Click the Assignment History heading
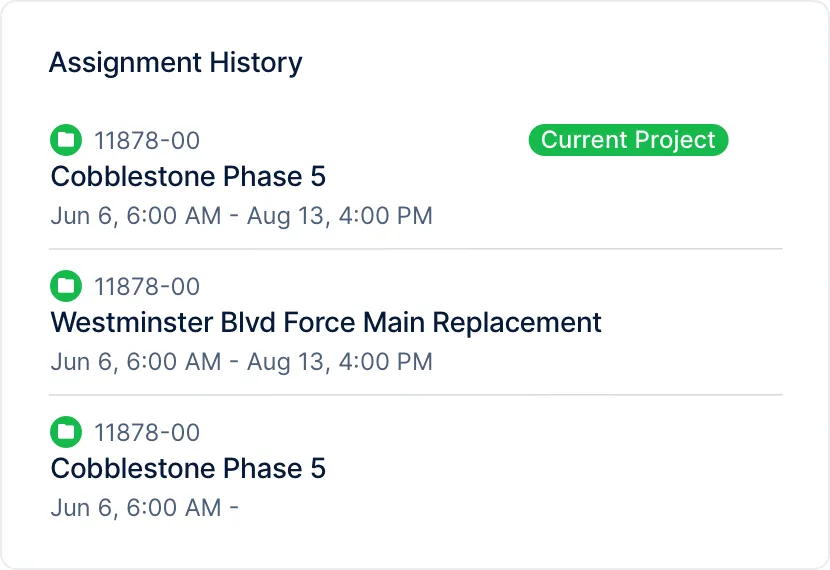 175,62
